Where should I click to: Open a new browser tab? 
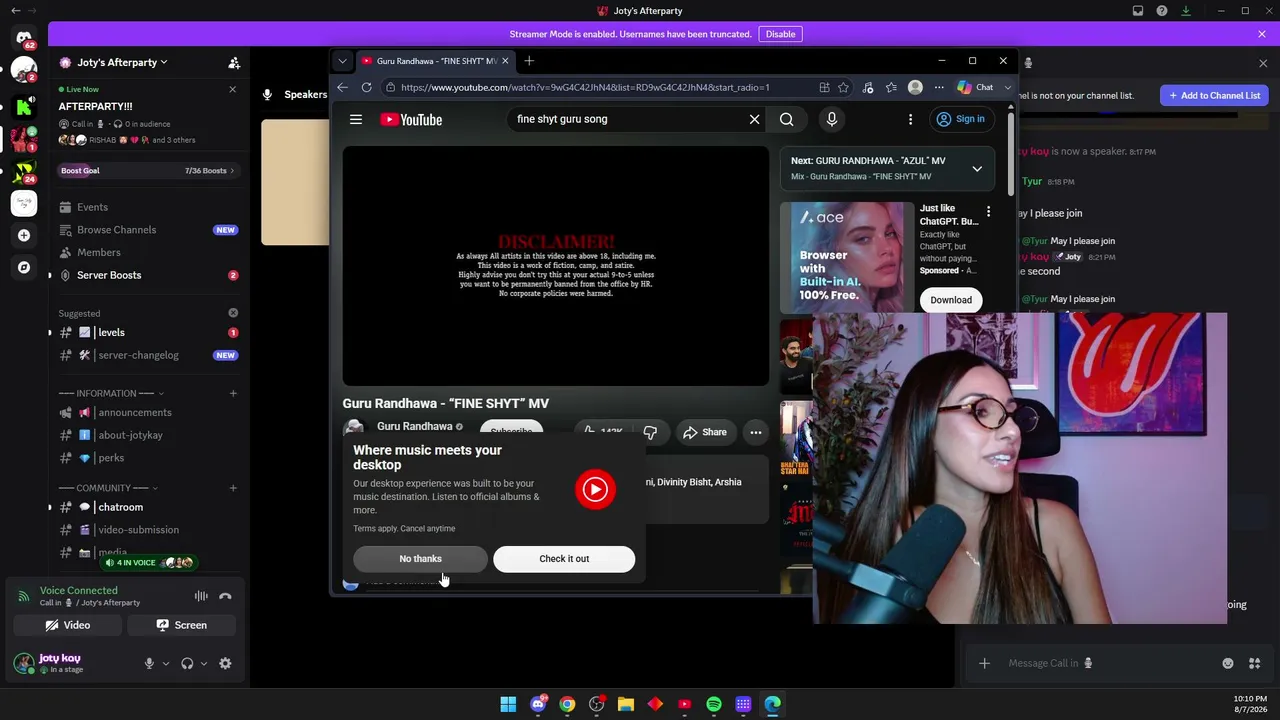click(529, 61)
